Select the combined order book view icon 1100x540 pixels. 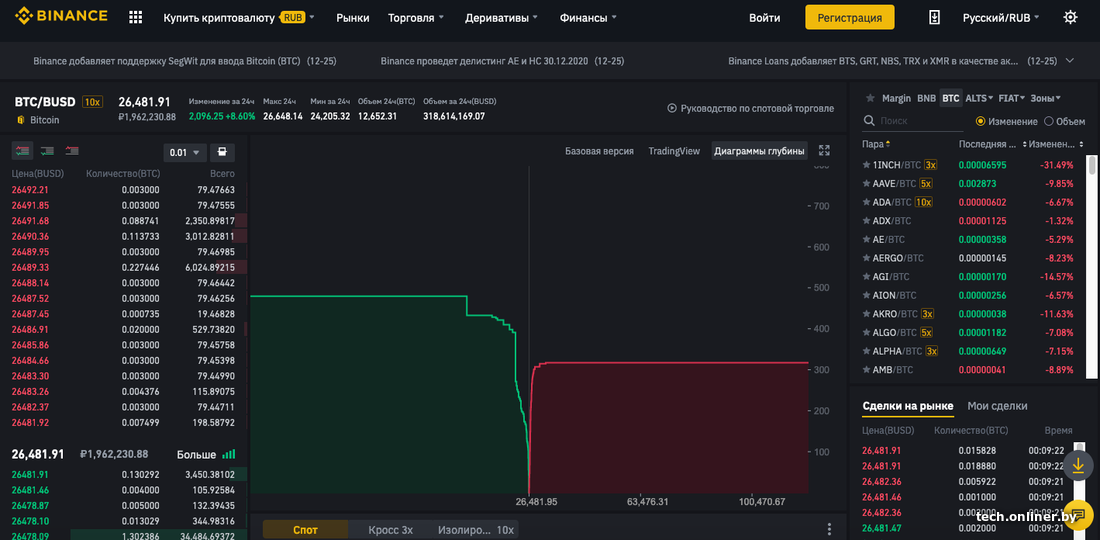coord(22,151)
